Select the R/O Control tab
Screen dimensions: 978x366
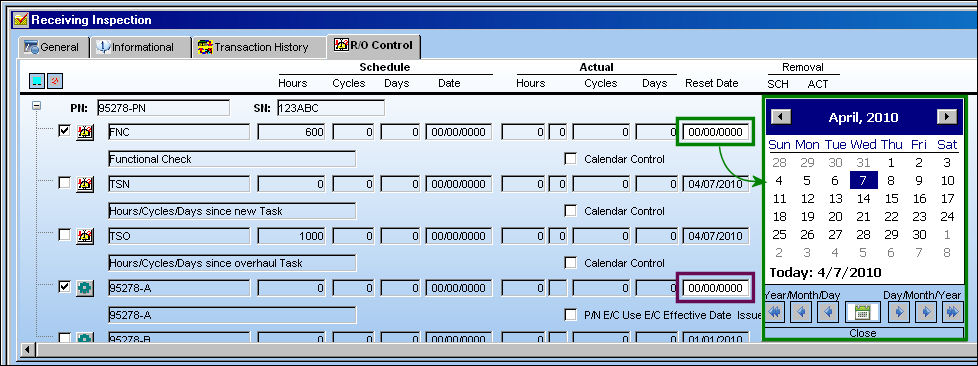(374, 46)
